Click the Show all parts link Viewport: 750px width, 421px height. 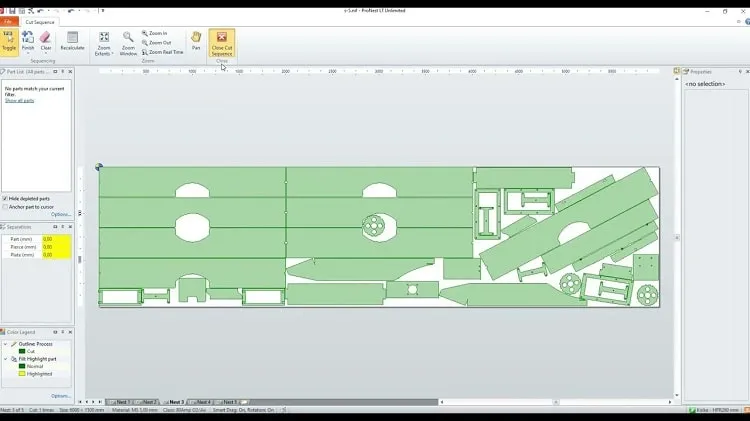tap(20, 100)
